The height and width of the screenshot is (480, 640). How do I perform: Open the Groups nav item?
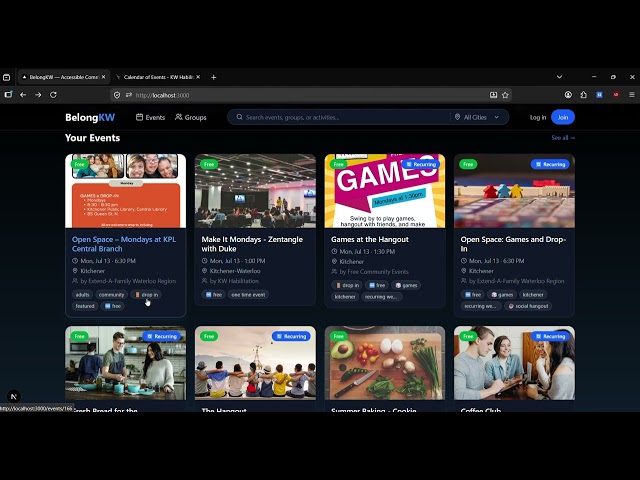click(191, 117)
